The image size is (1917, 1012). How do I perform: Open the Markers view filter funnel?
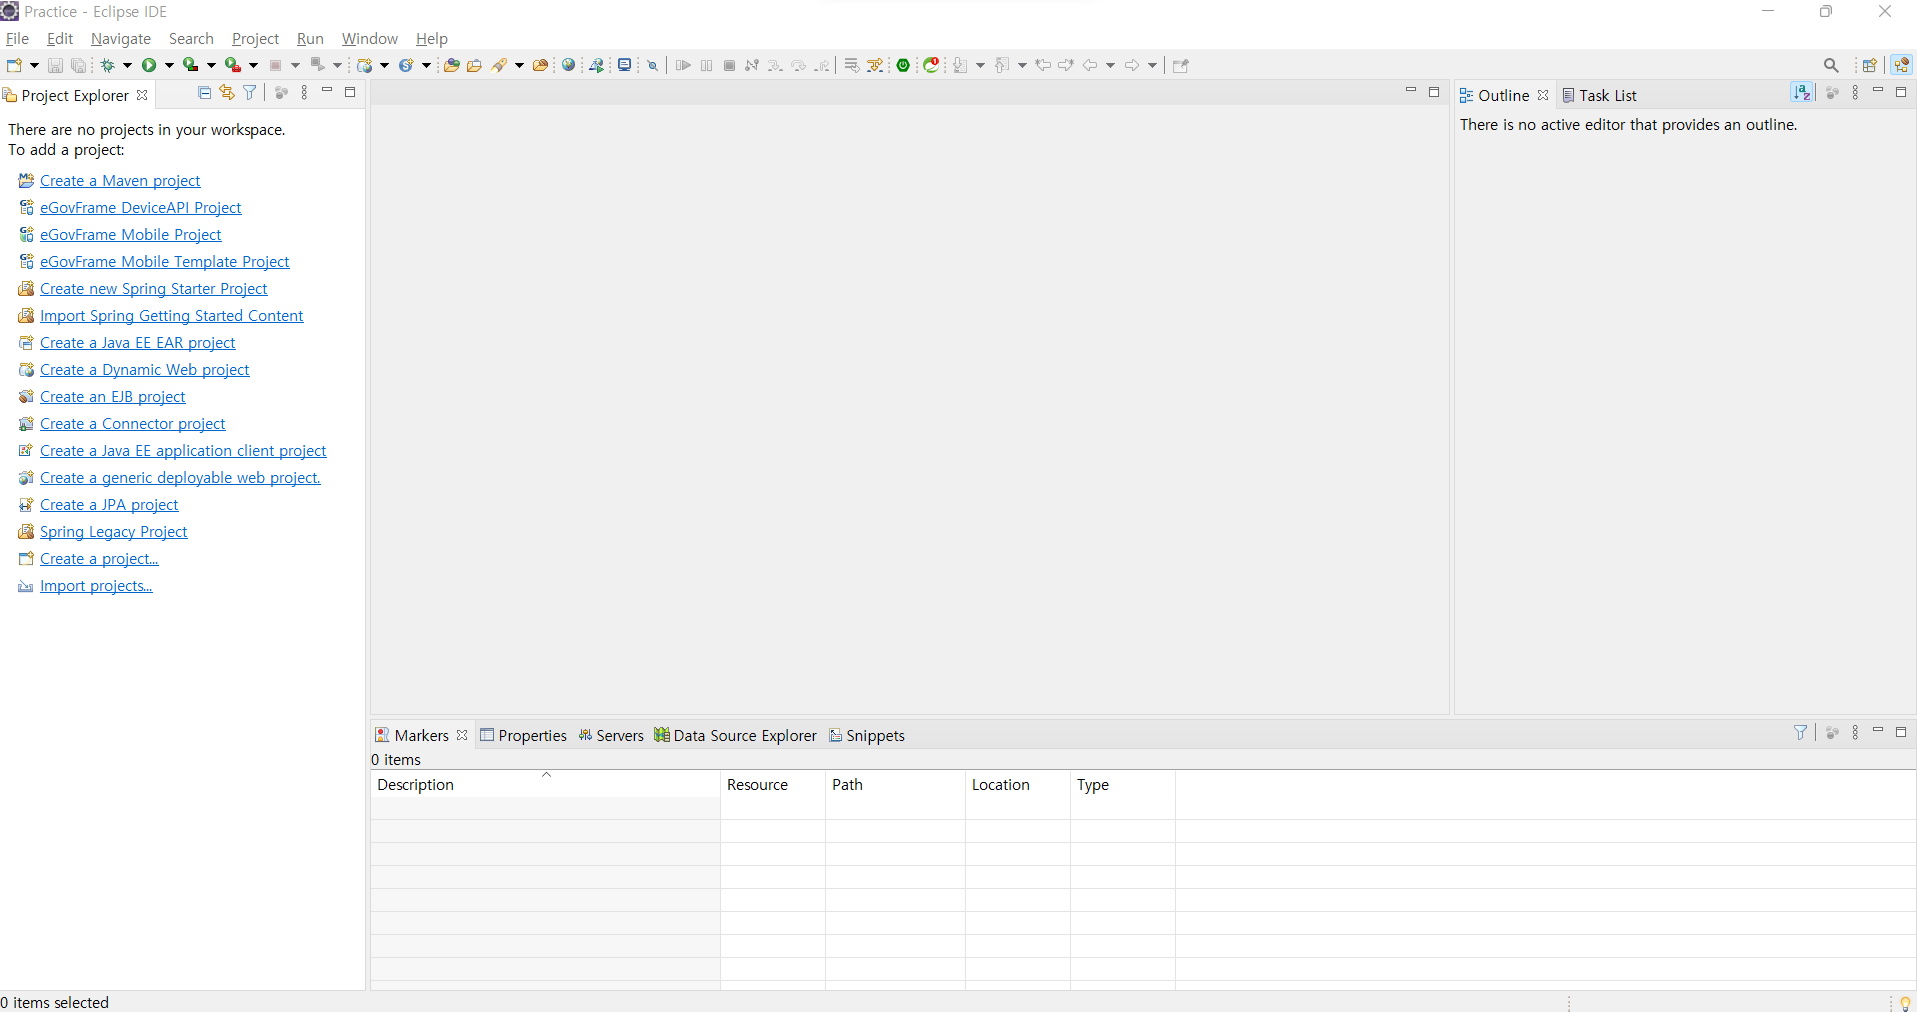tap(1801, 732)
